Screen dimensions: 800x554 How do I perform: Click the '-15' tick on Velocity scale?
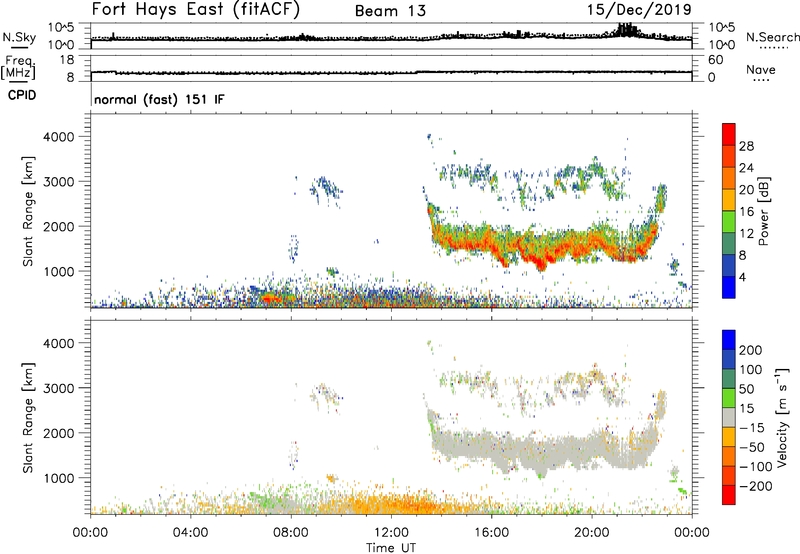click(752, 428)
